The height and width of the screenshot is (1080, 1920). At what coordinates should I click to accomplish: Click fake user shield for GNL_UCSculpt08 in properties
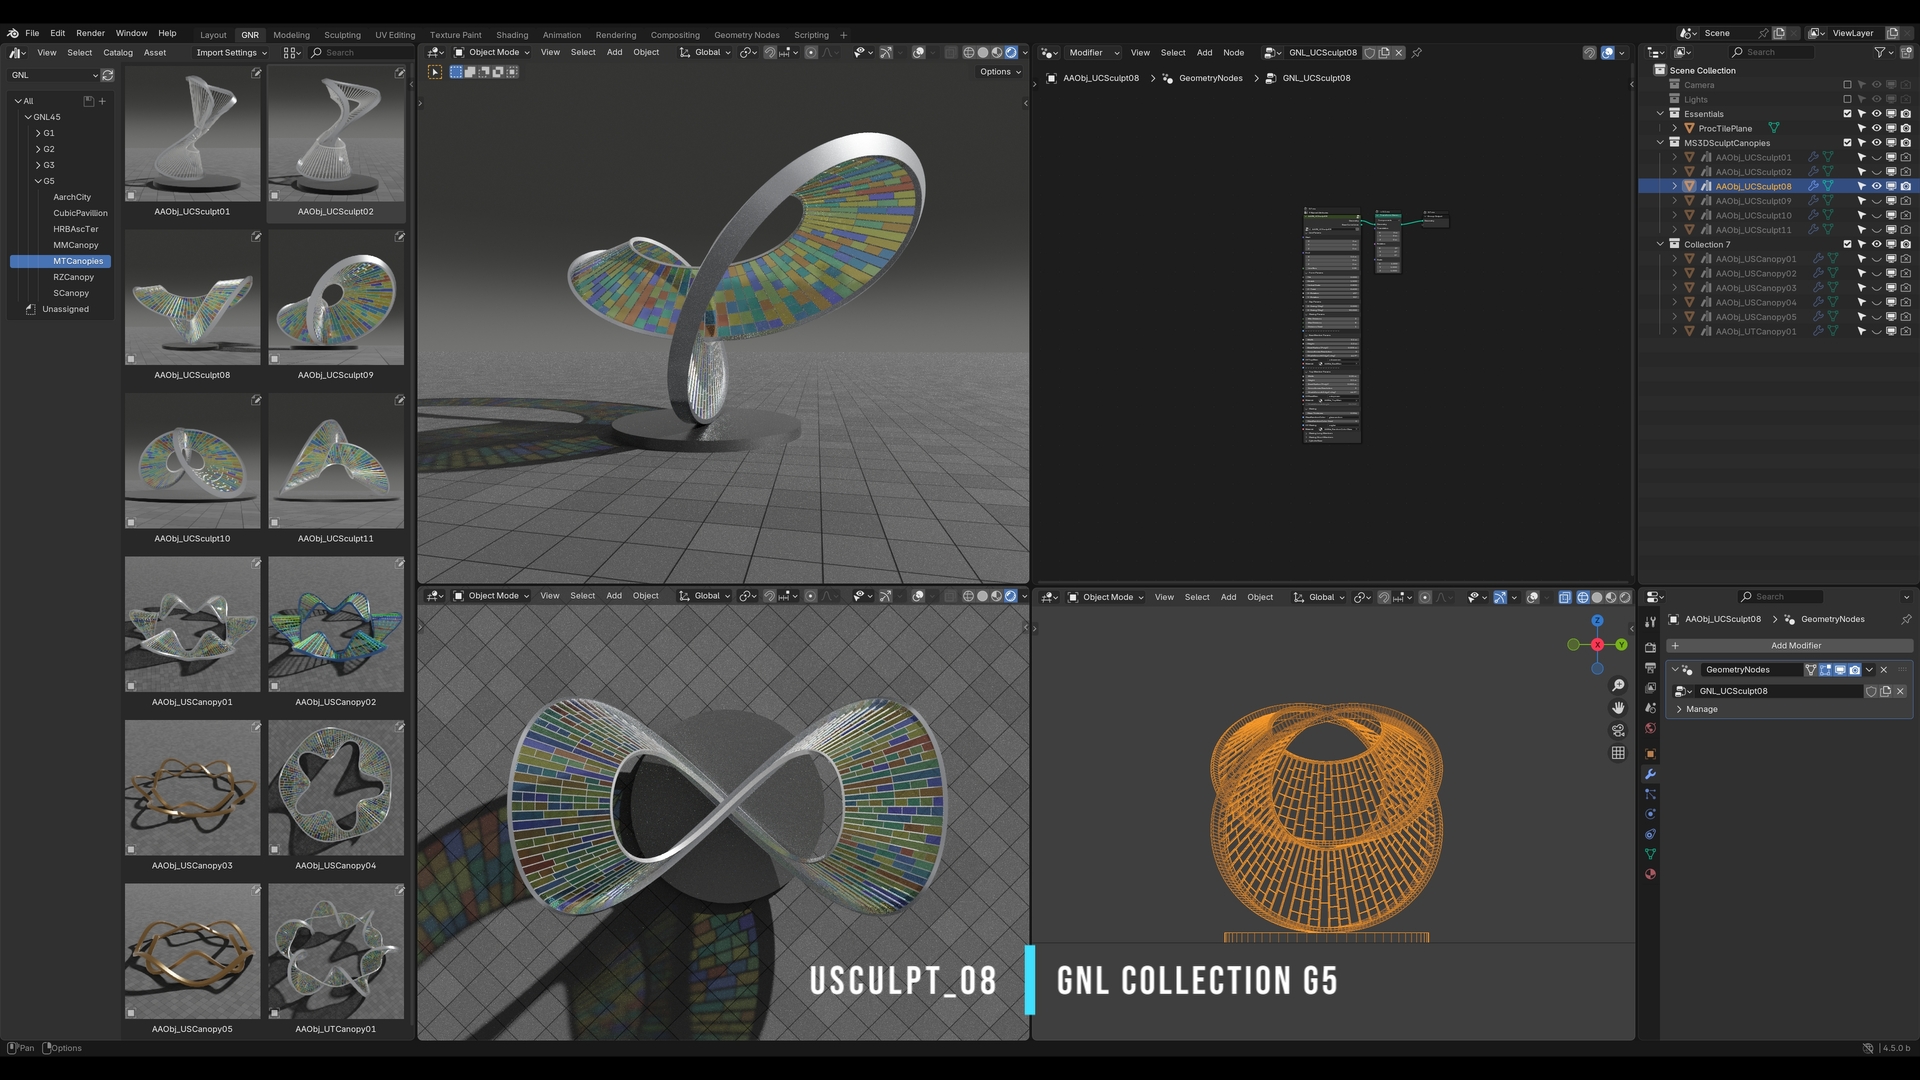pos(1871,691)
